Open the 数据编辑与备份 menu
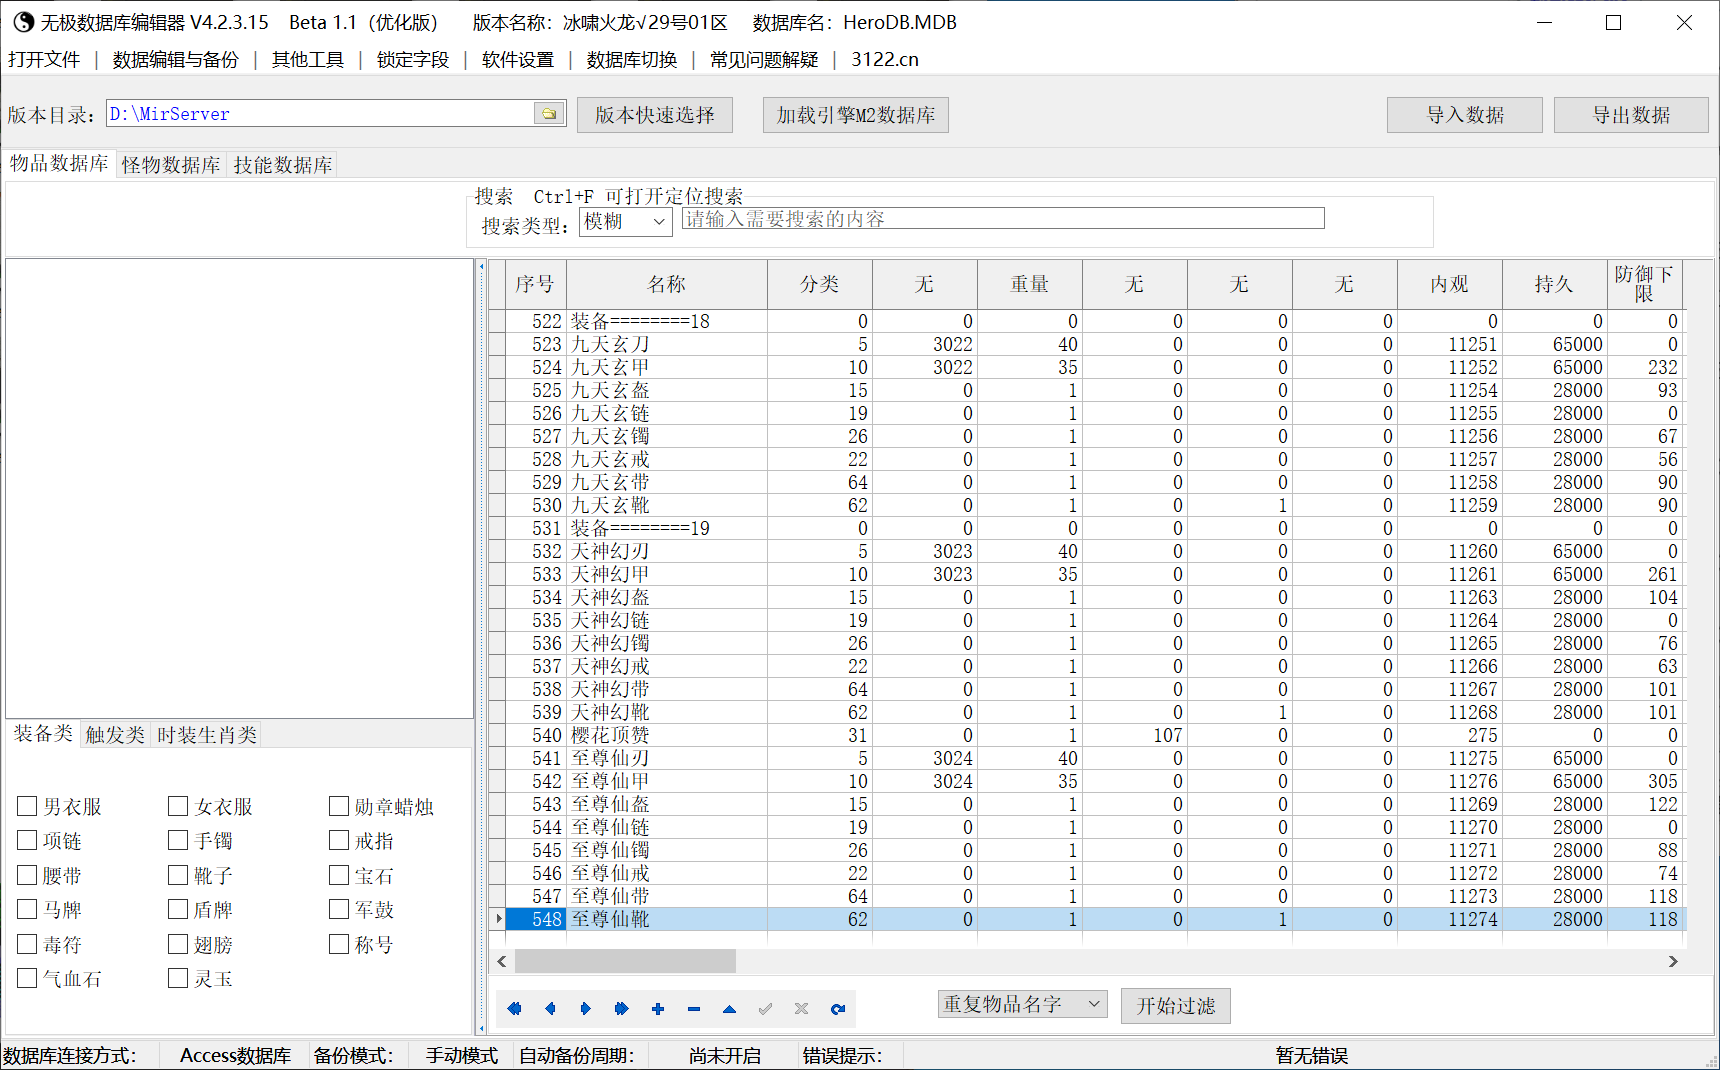 [176, 60]
